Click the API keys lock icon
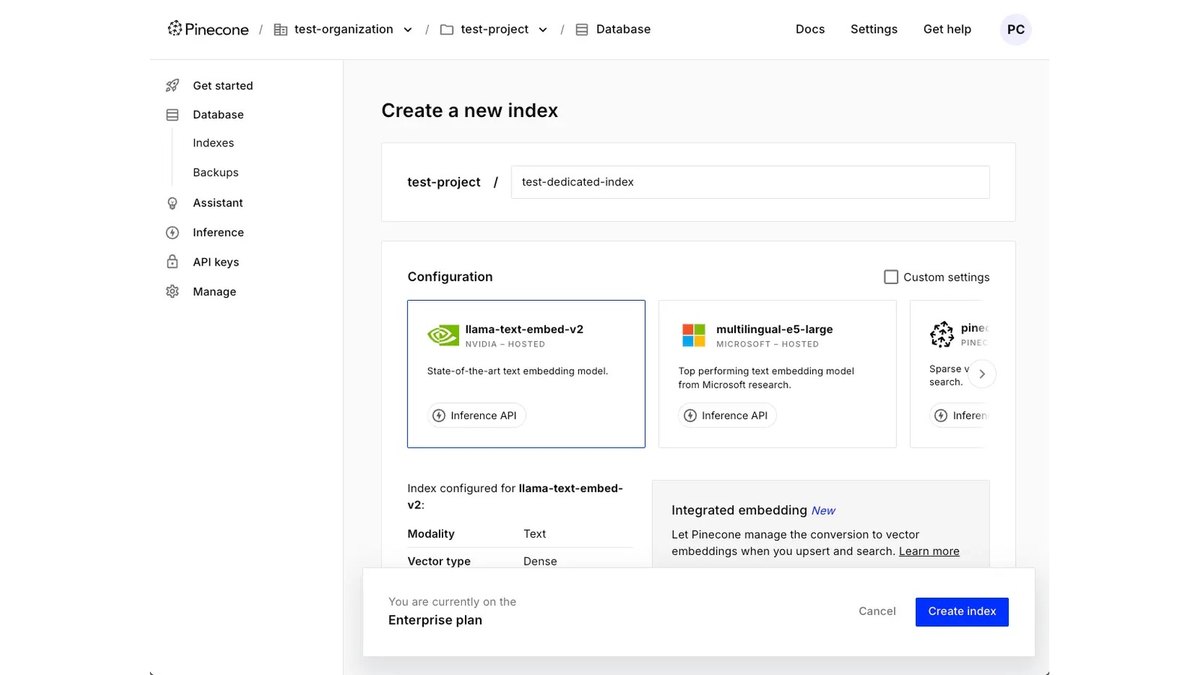Screen dimensions: 1200x675 tap(172, 262)
